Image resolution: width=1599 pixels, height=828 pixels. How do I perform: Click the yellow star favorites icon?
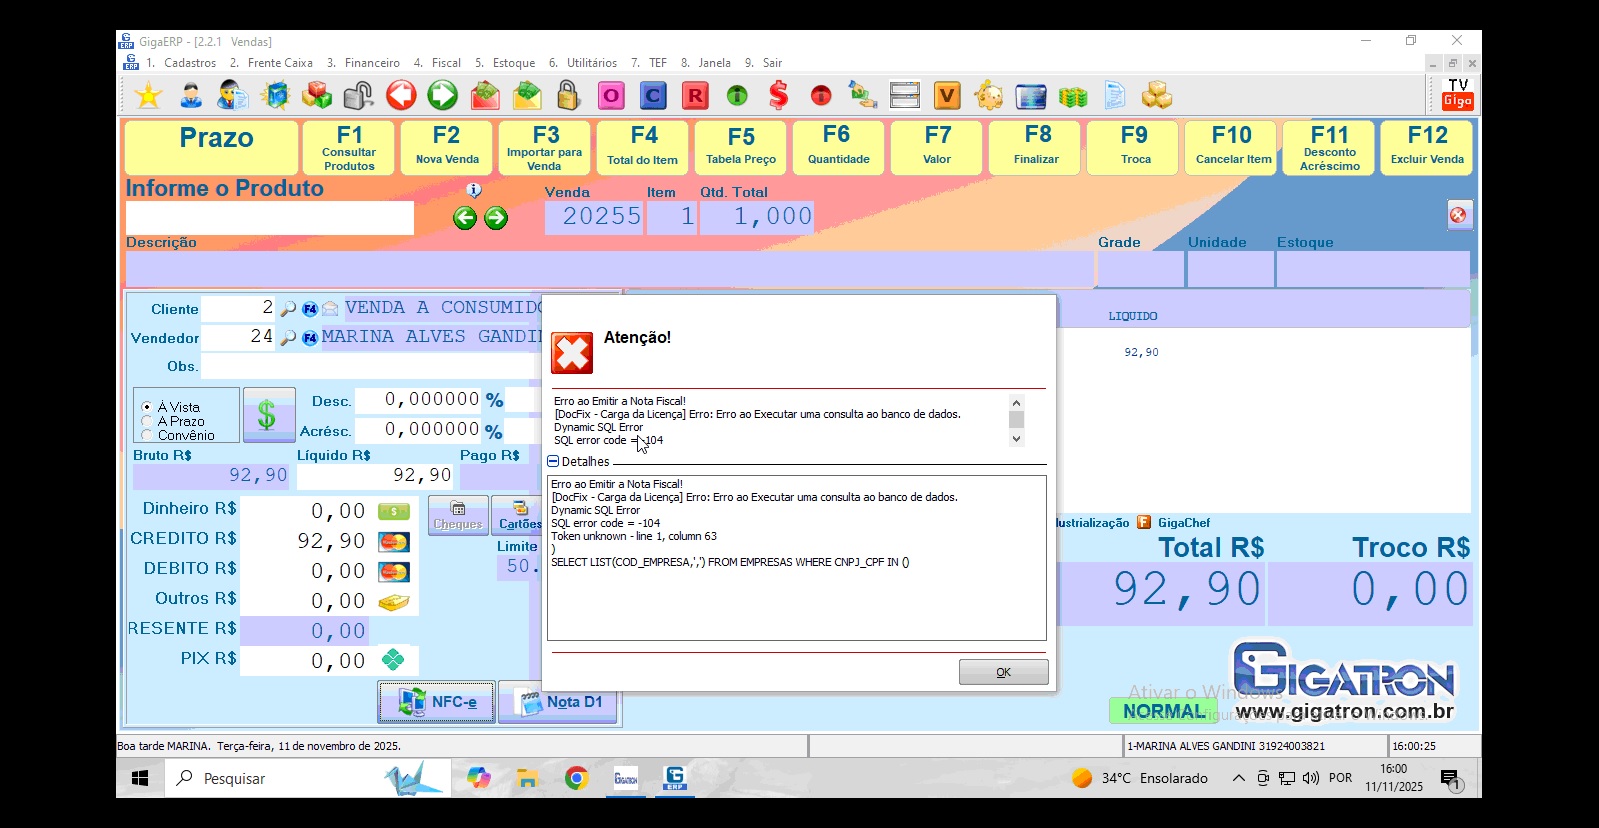pyautogui.click(x=149, y=96)
